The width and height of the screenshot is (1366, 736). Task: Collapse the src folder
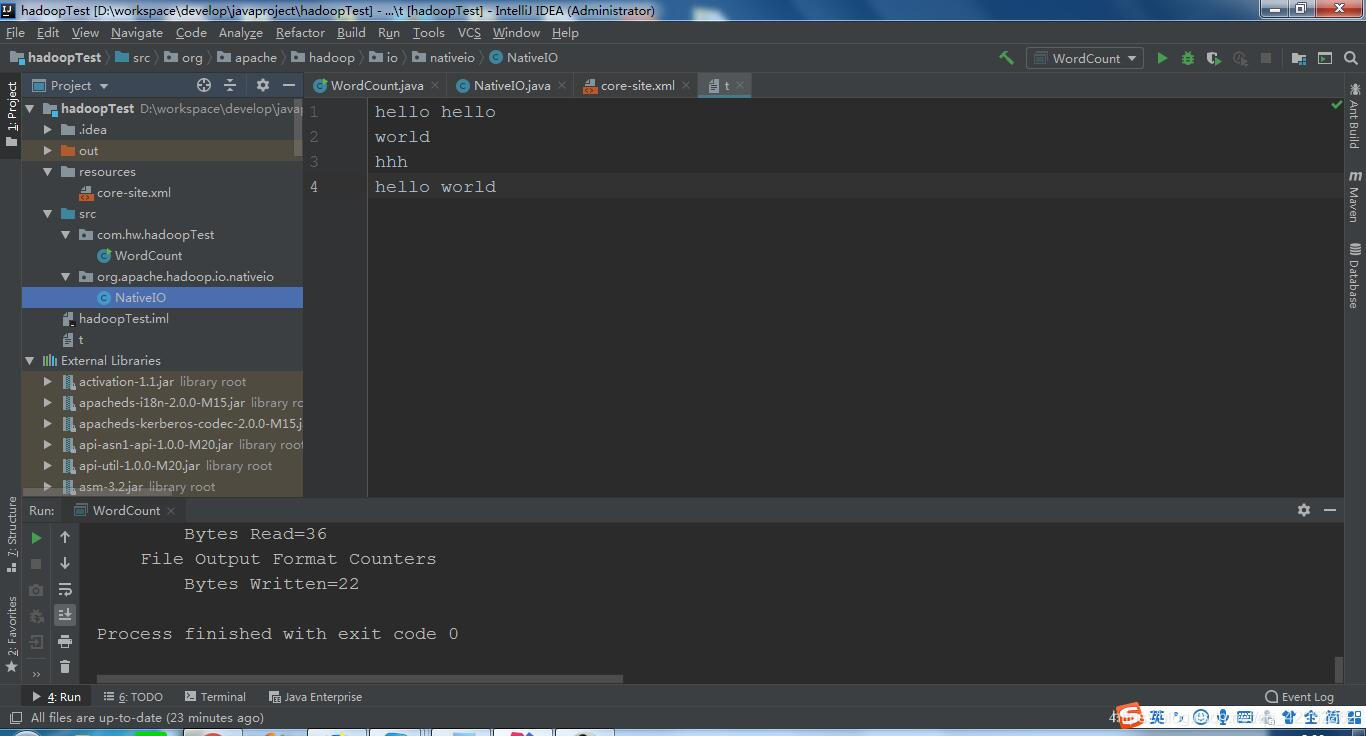click(x=48, y=213)
